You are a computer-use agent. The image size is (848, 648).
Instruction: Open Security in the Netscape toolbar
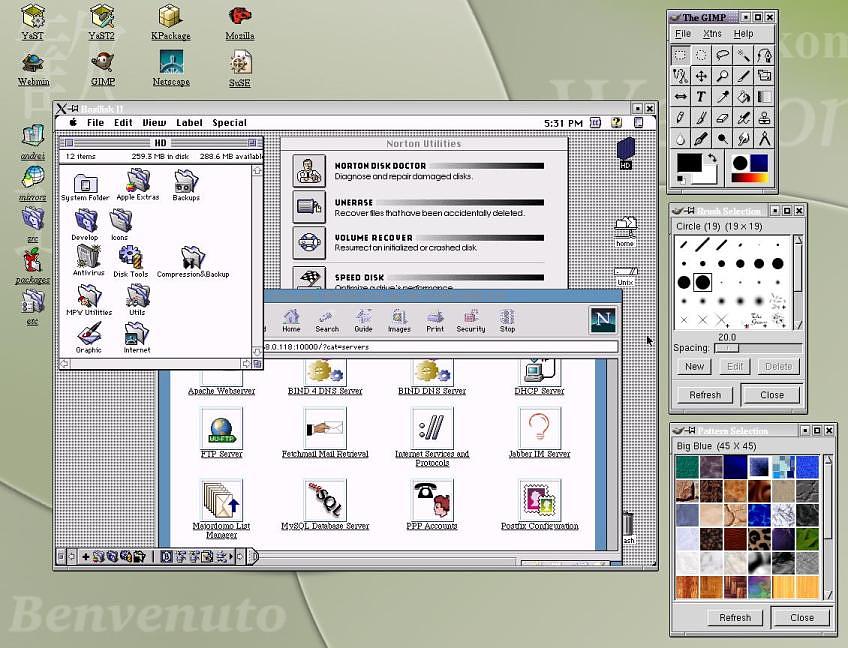(x=471, y=321)
